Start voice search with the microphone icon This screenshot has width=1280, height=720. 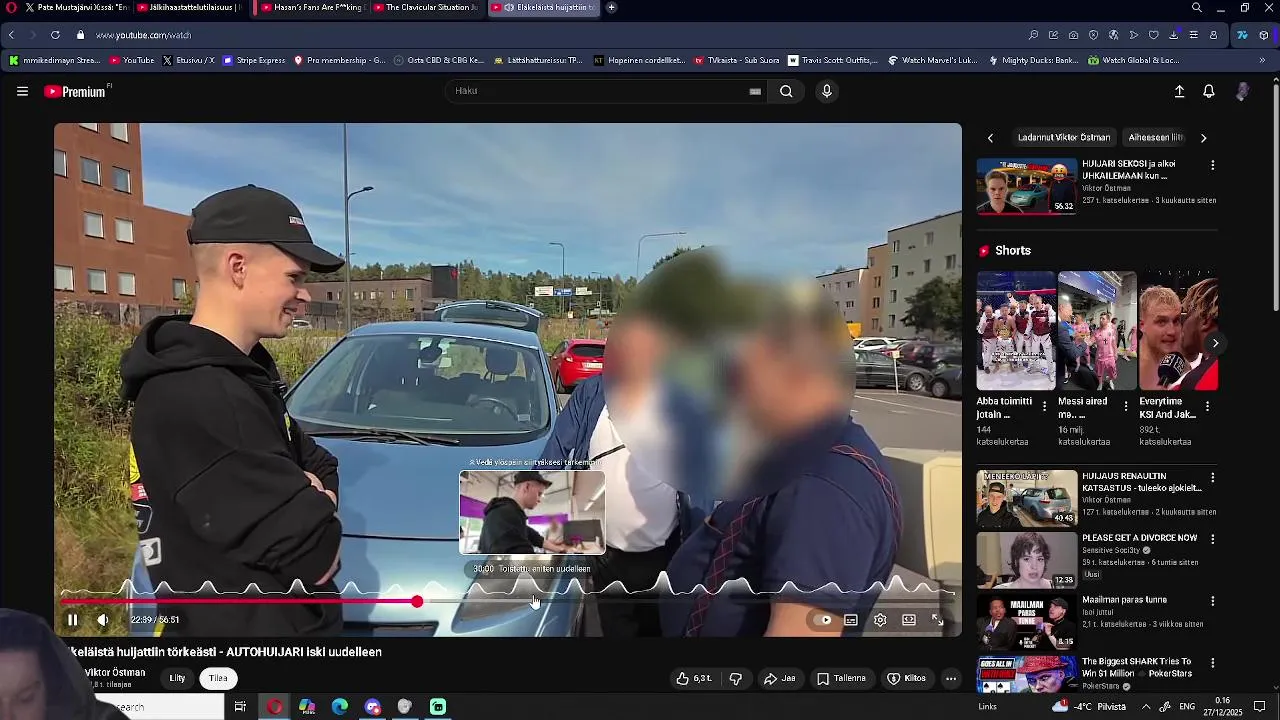pos(826,91)
